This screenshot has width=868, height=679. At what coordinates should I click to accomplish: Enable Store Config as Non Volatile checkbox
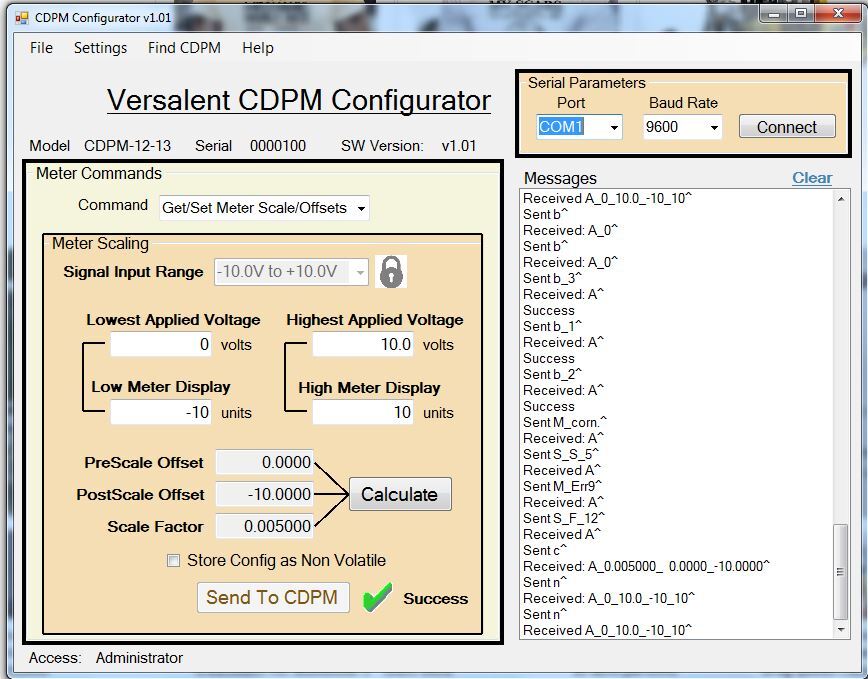(173, 561)
